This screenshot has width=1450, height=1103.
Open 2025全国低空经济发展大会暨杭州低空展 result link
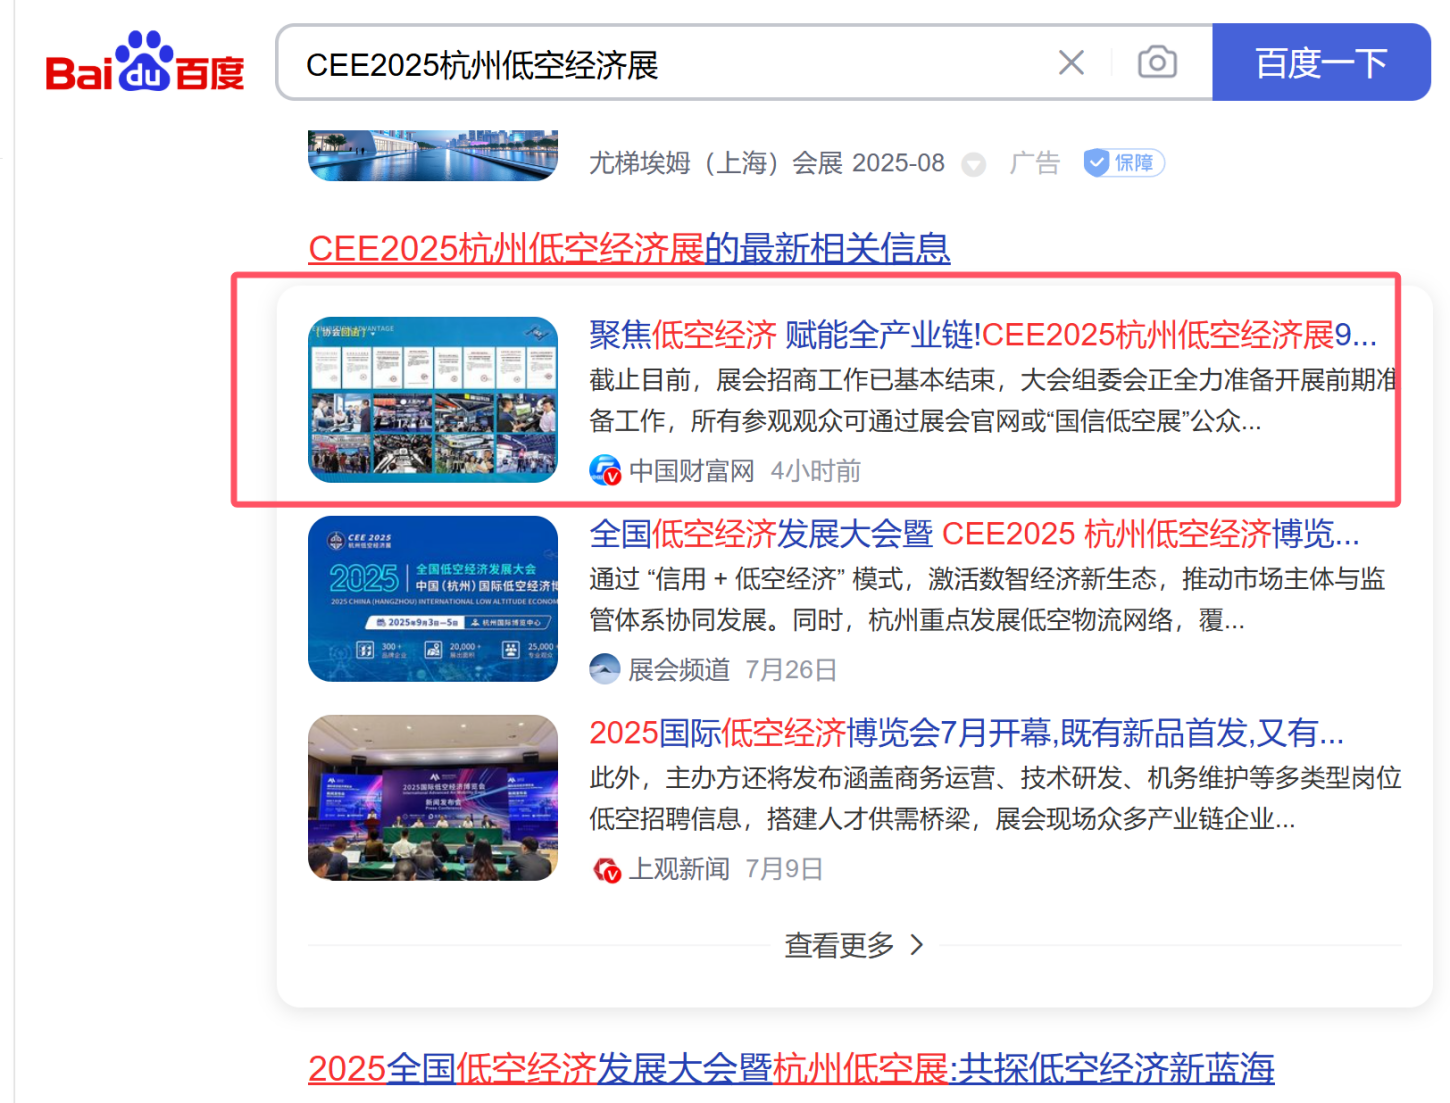[790, 1069]
